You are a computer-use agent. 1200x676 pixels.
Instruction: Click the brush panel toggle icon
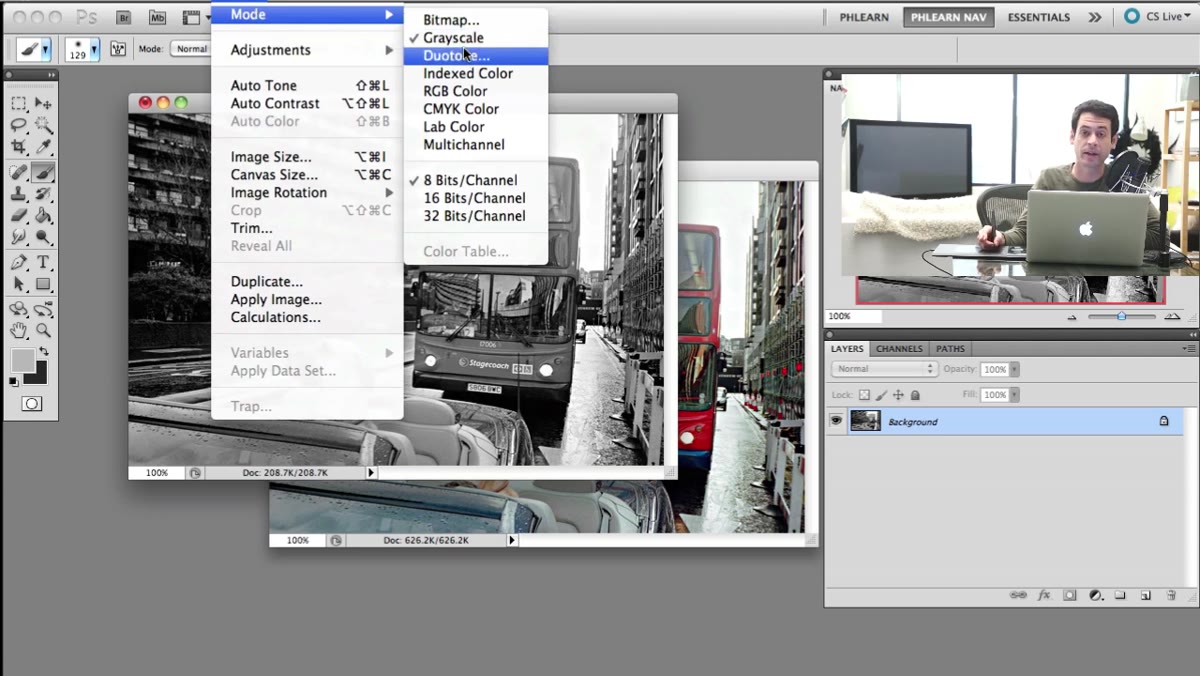(x=118, y=49)
